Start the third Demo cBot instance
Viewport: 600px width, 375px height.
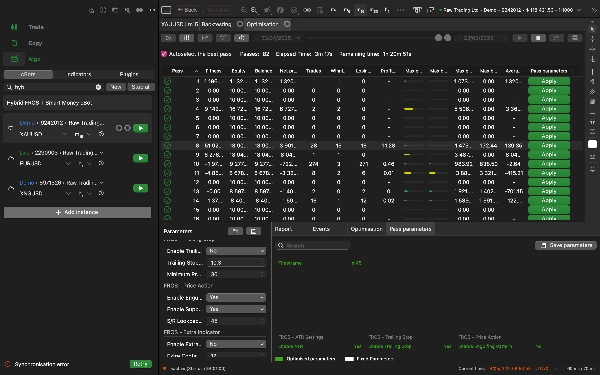tap(140, 188)
